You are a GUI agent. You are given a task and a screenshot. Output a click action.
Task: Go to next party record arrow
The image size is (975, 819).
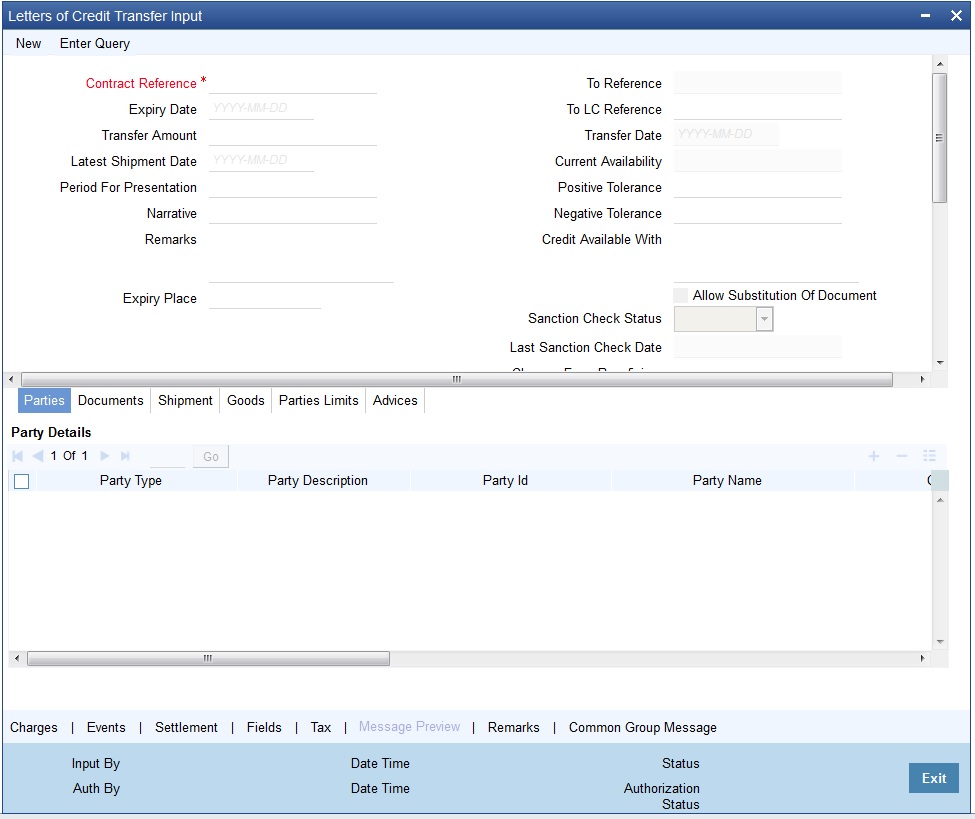(x=105, y=456)
